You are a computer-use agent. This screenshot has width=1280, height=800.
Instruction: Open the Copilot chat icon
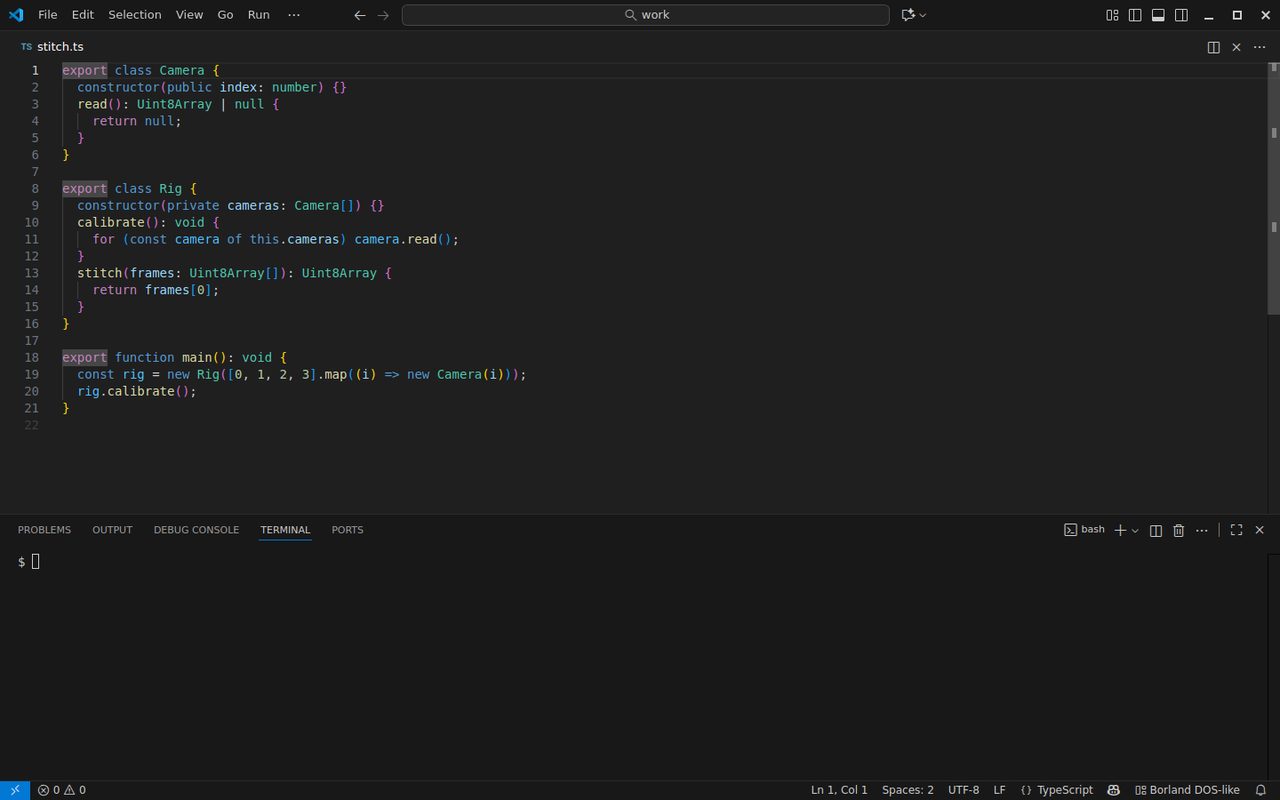(x=908, y=15)
